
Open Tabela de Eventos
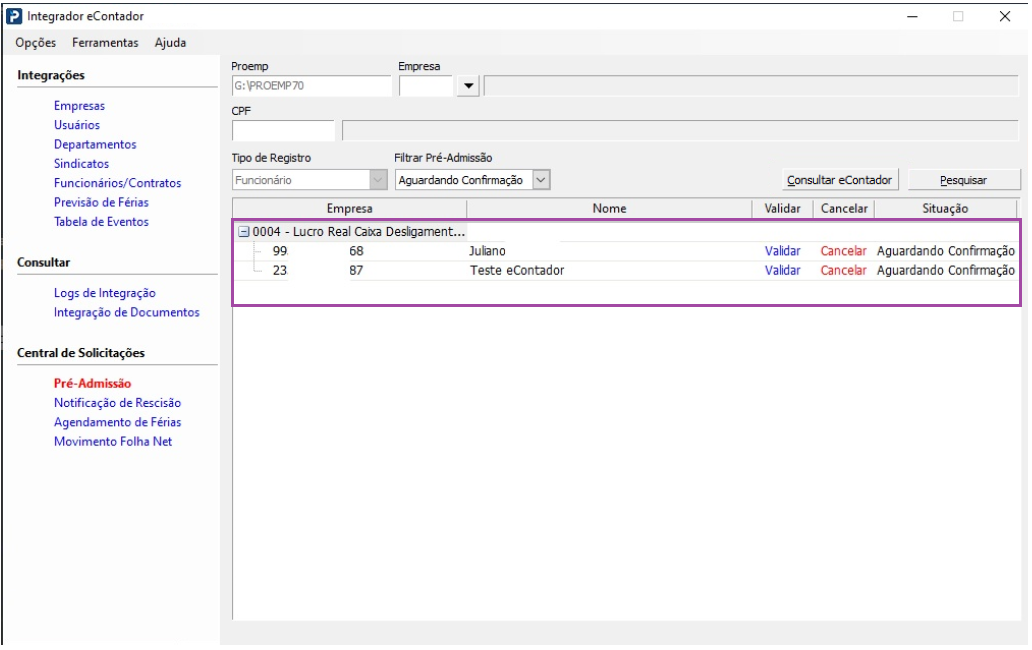click(x=101, y=222)
